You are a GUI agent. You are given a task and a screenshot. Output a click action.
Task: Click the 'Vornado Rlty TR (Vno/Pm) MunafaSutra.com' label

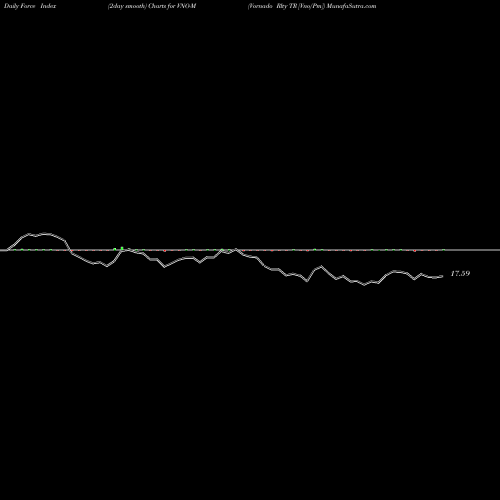pyautogui.click(x=312, y=6)
